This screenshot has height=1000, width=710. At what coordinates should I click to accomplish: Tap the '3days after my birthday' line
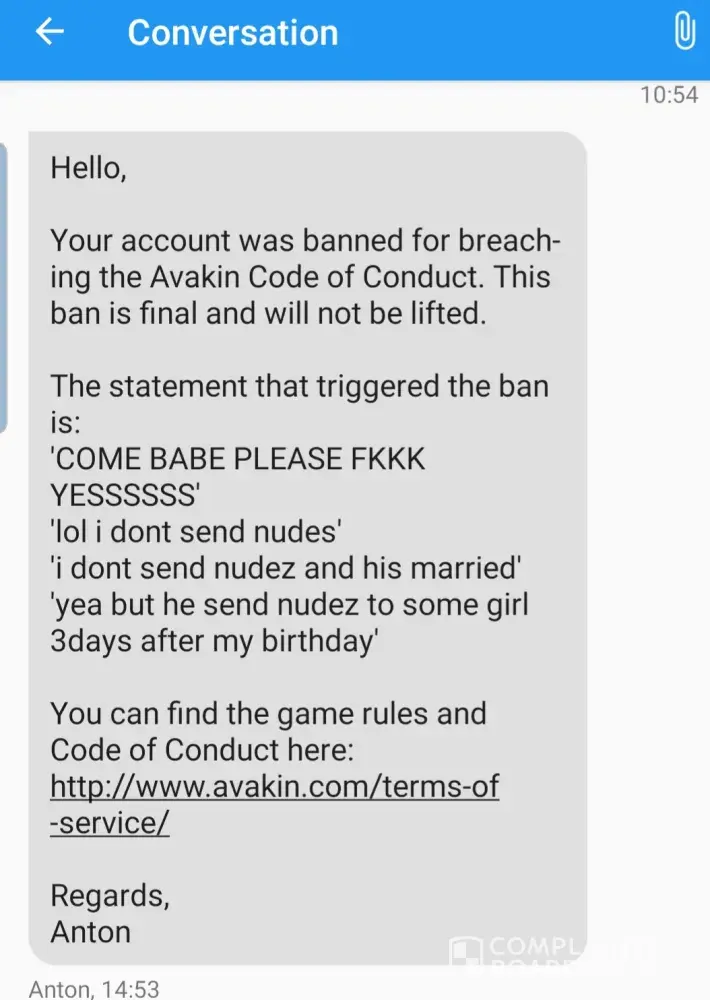(x=214, y=641)
